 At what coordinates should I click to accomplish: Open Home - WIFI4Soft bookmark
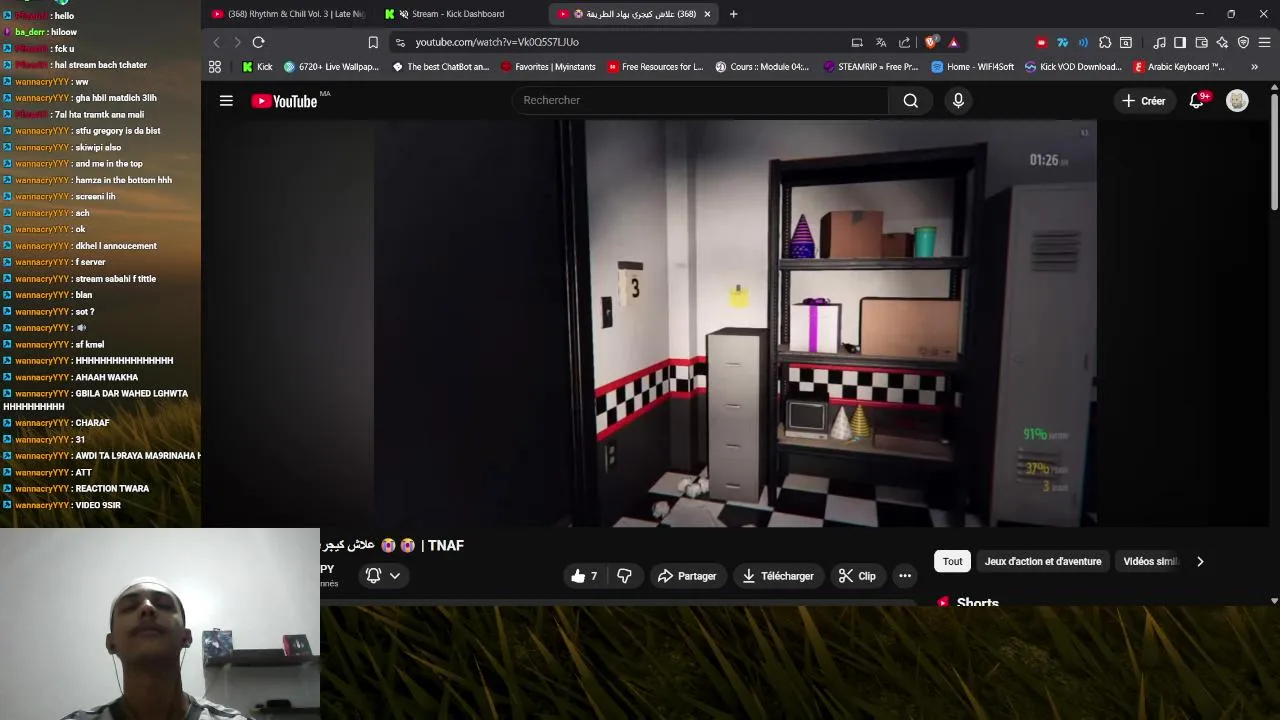972,67
